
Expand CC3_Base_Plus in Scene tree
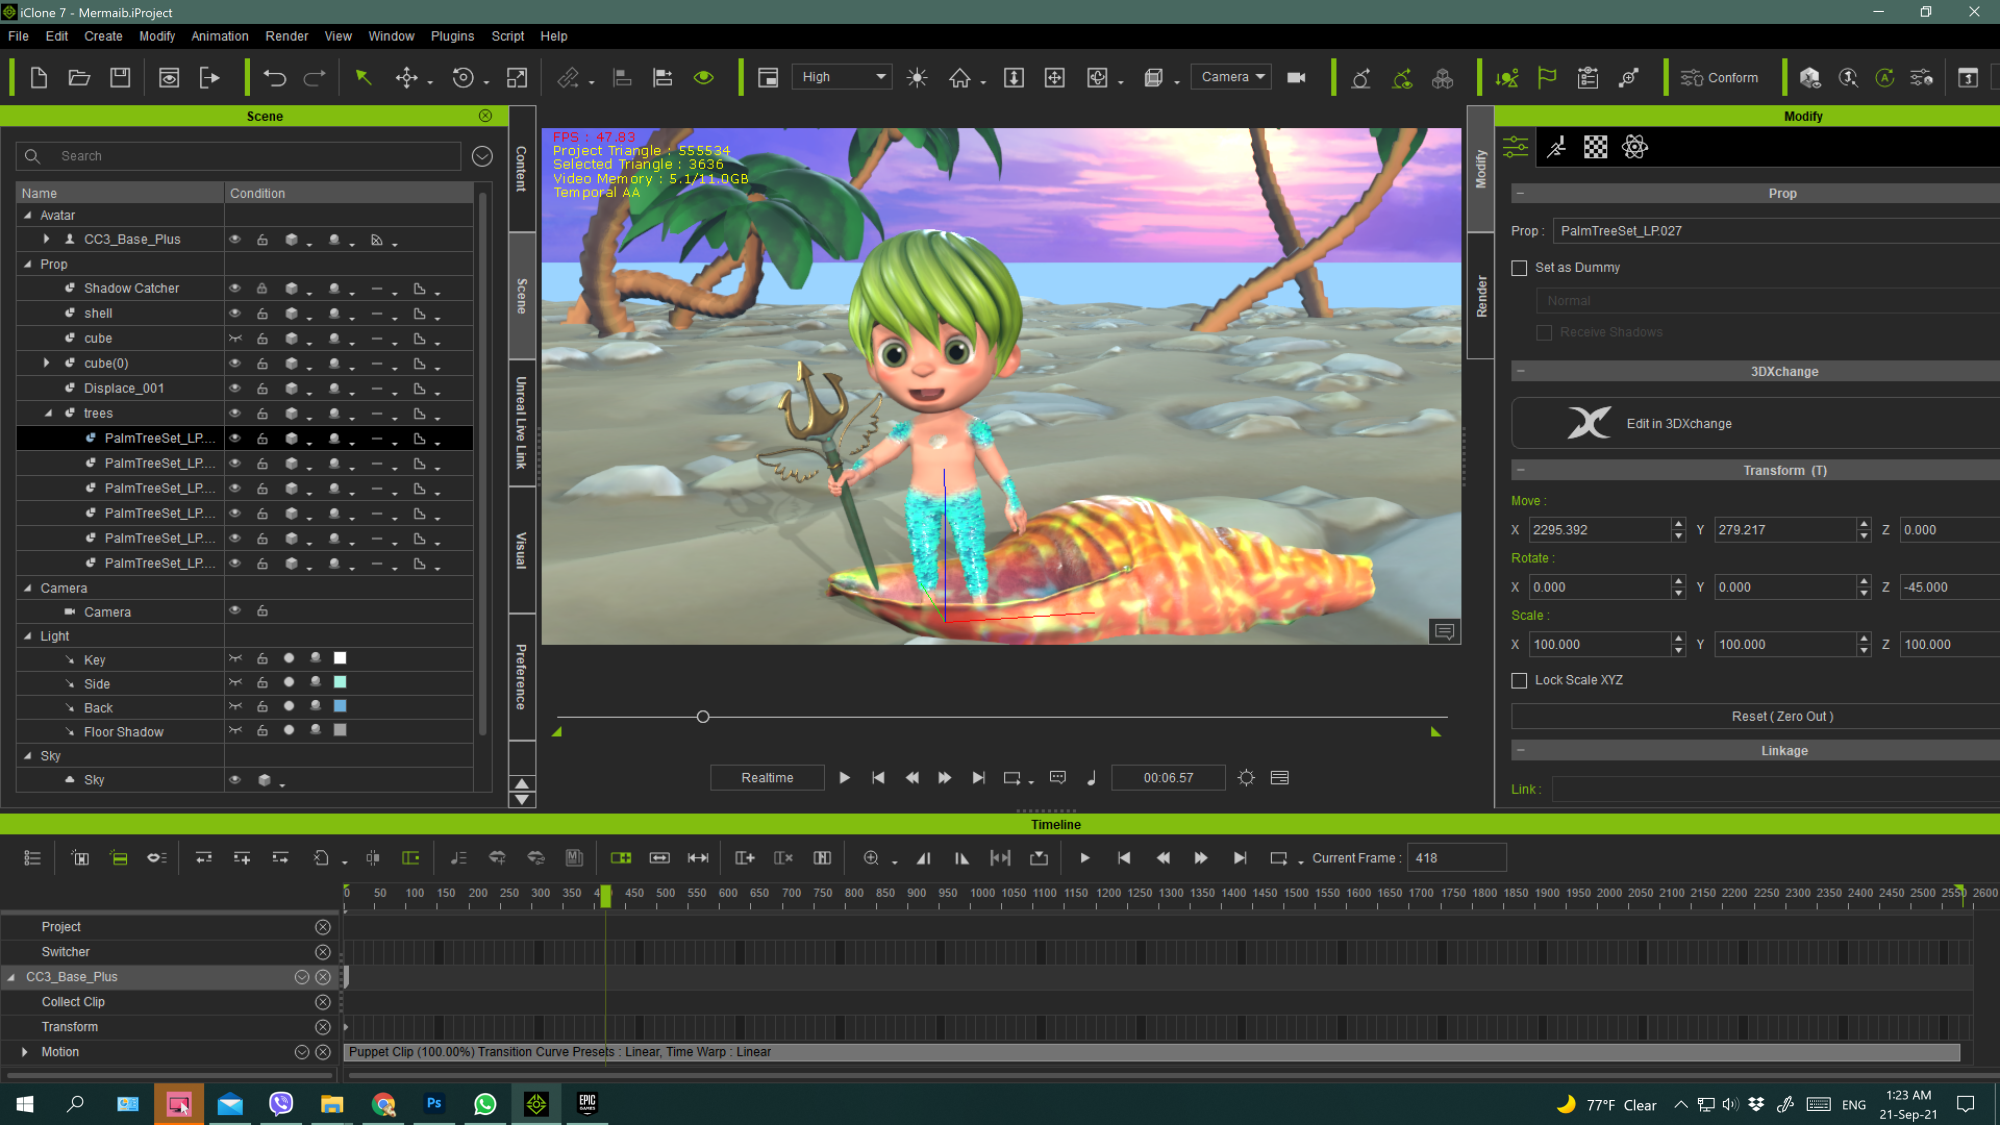point(46,239)
